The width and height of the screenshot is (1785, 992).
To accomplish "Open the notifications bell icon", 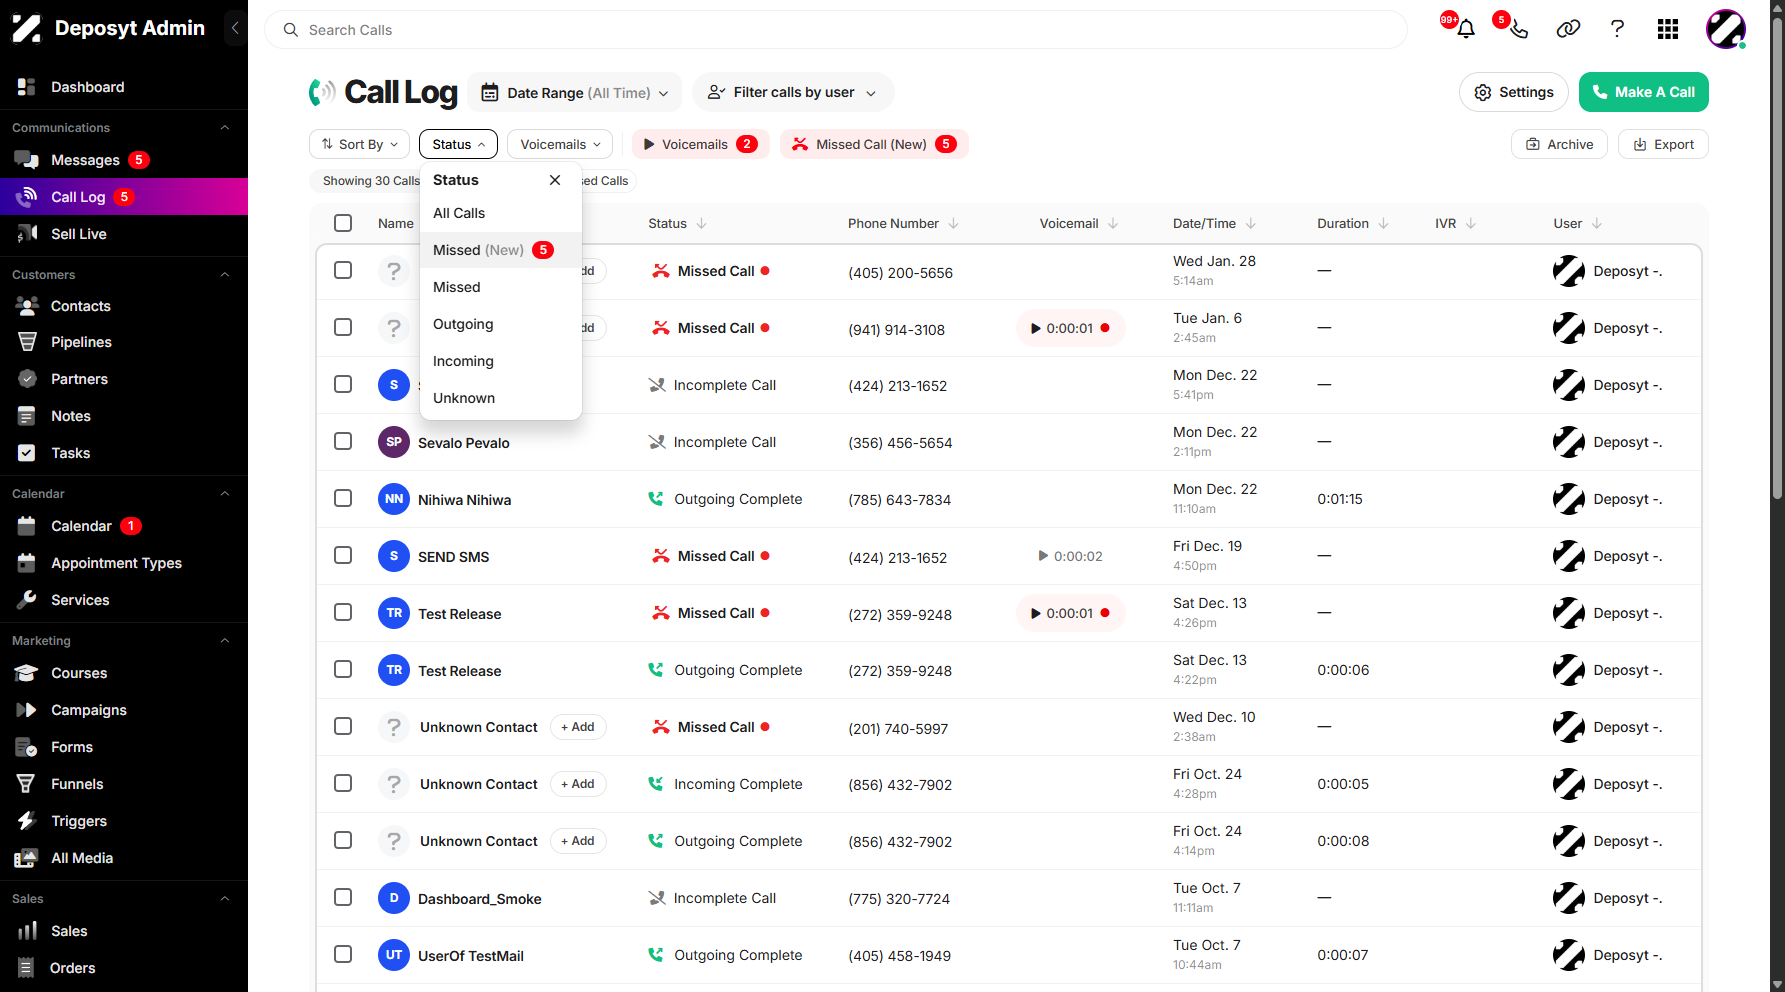I will coord(1466,29).
